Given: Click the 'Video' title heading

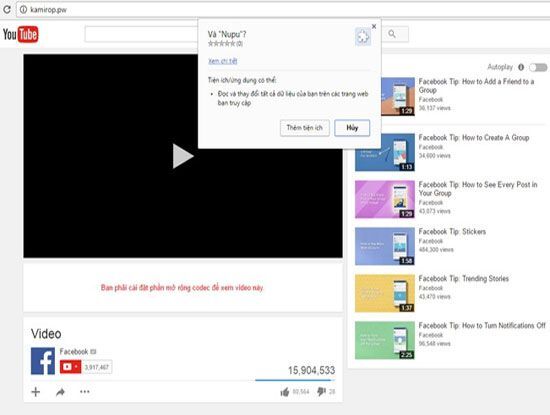Looking at the screenshot, I should (46, 334).
